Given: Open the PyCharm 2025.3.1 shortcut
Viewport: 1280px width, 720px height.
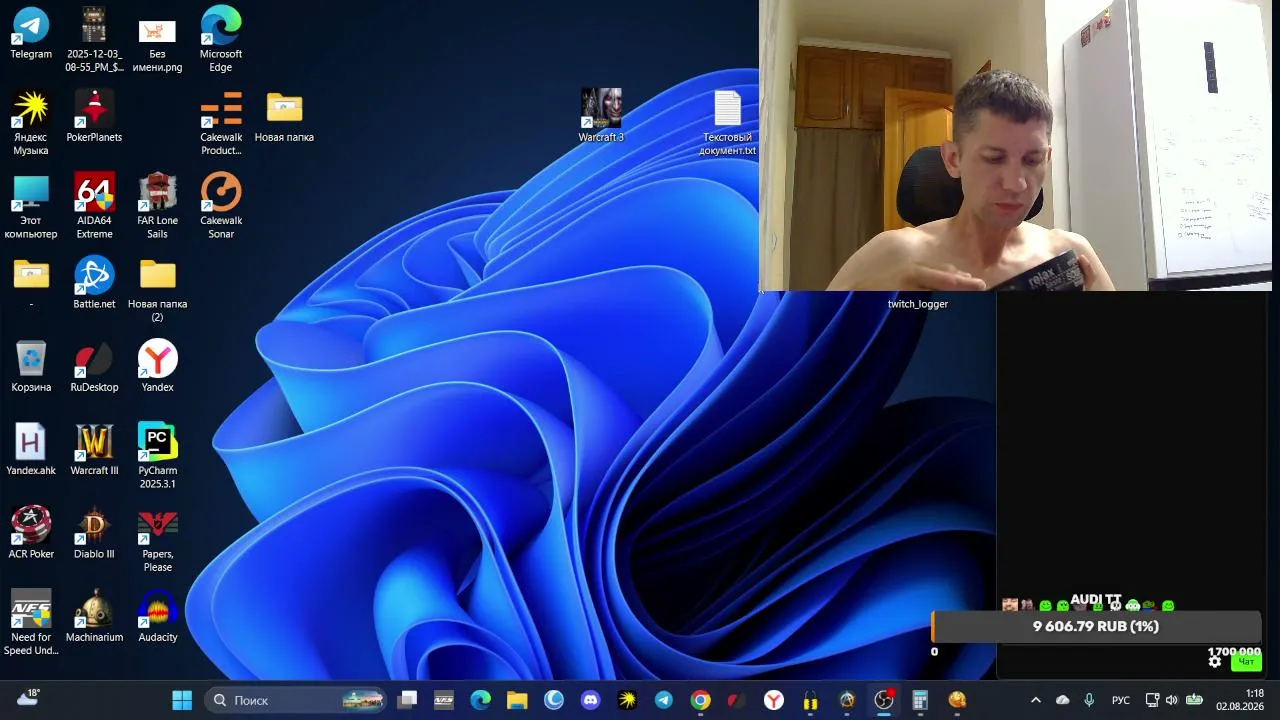Looking at the screenshot, I should point(157,456).
